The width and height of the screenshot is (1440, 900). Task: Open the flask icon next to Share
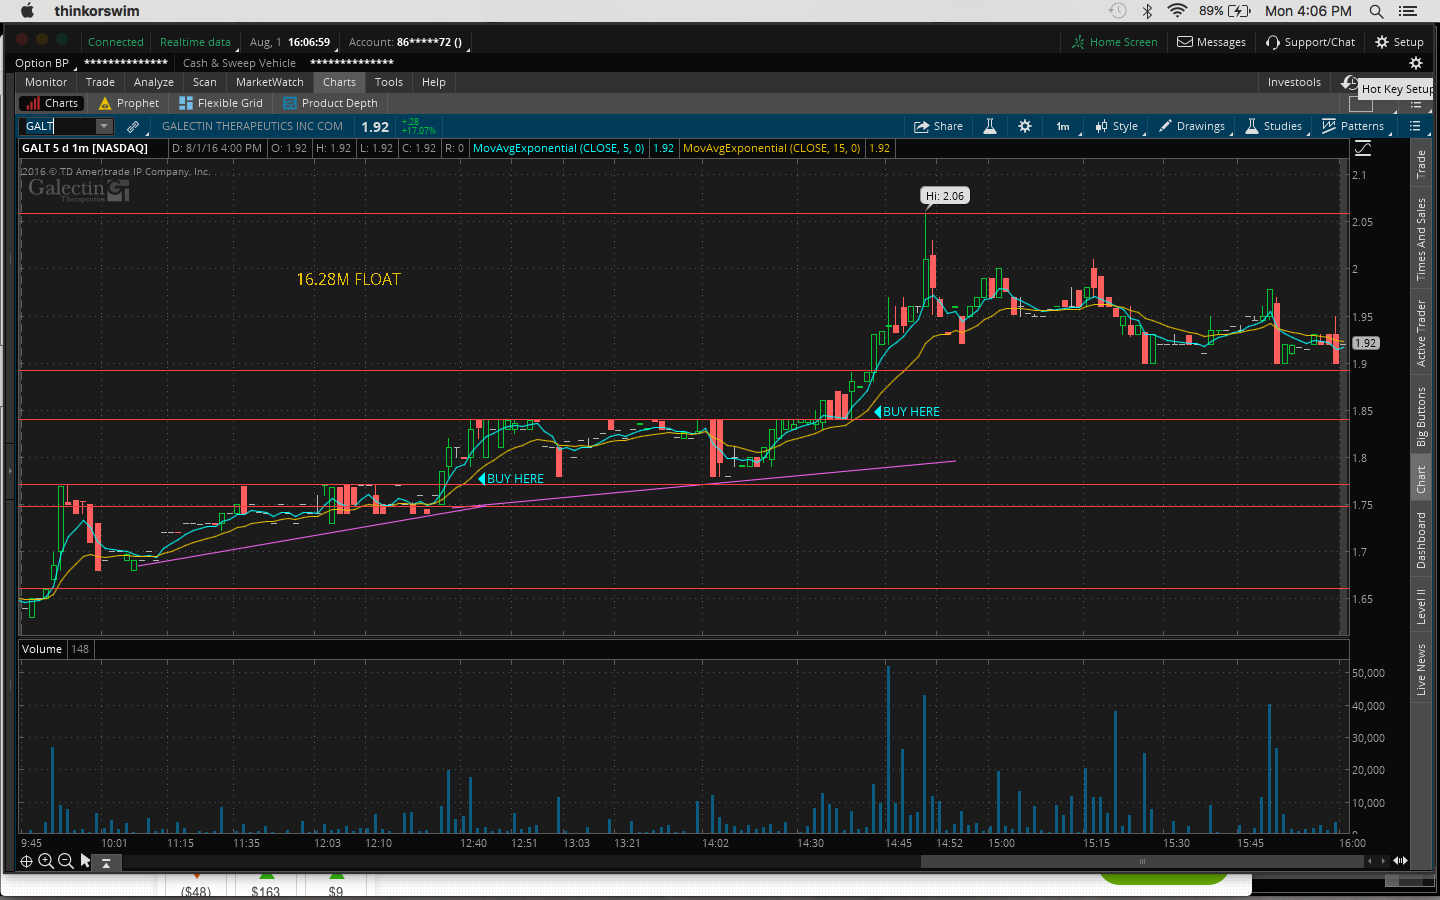tap(990, 126)
